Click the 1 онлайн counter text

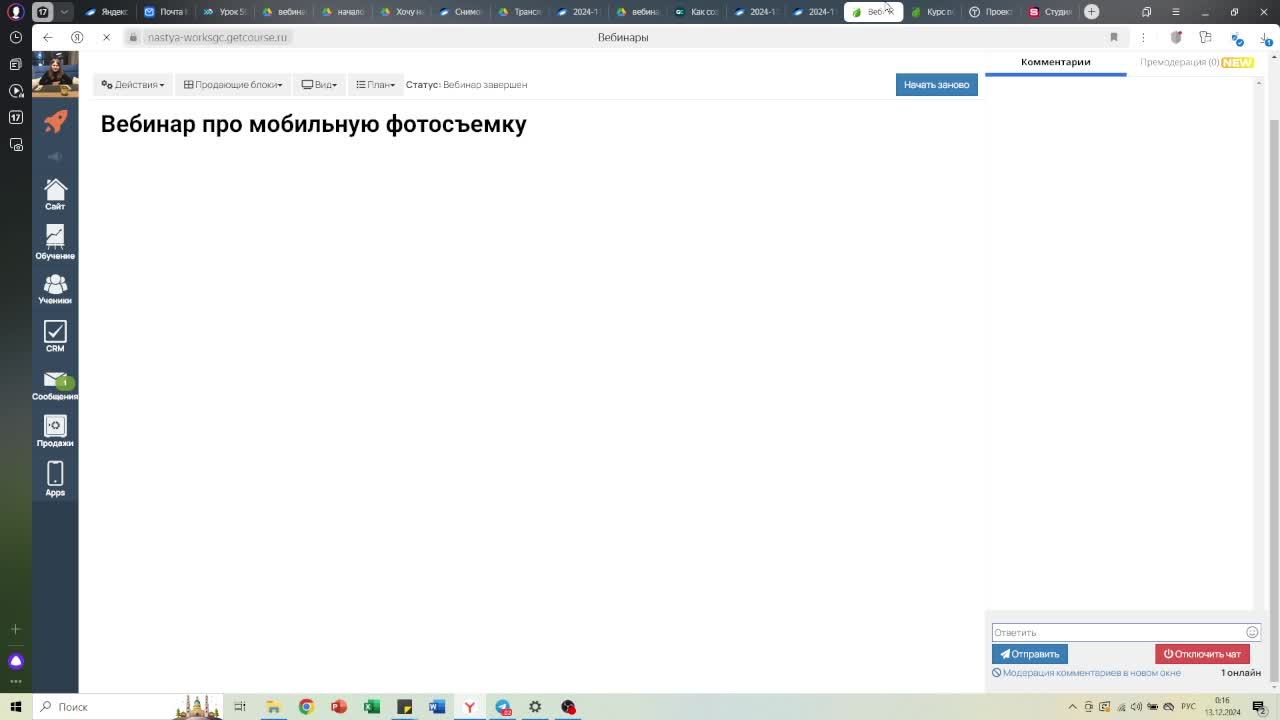pos(1241,673)
